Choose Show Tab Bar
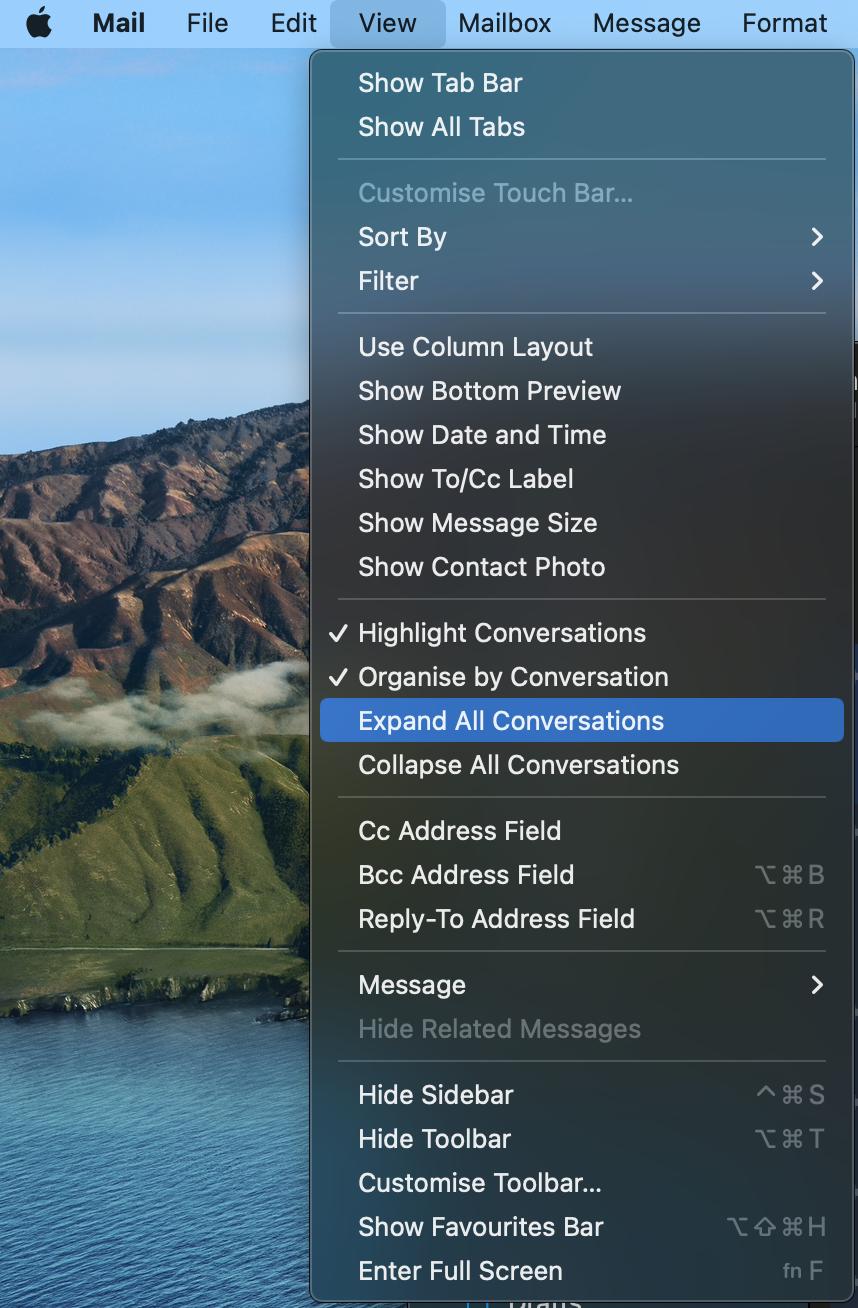858x1308 pixels. pos(582,83)
